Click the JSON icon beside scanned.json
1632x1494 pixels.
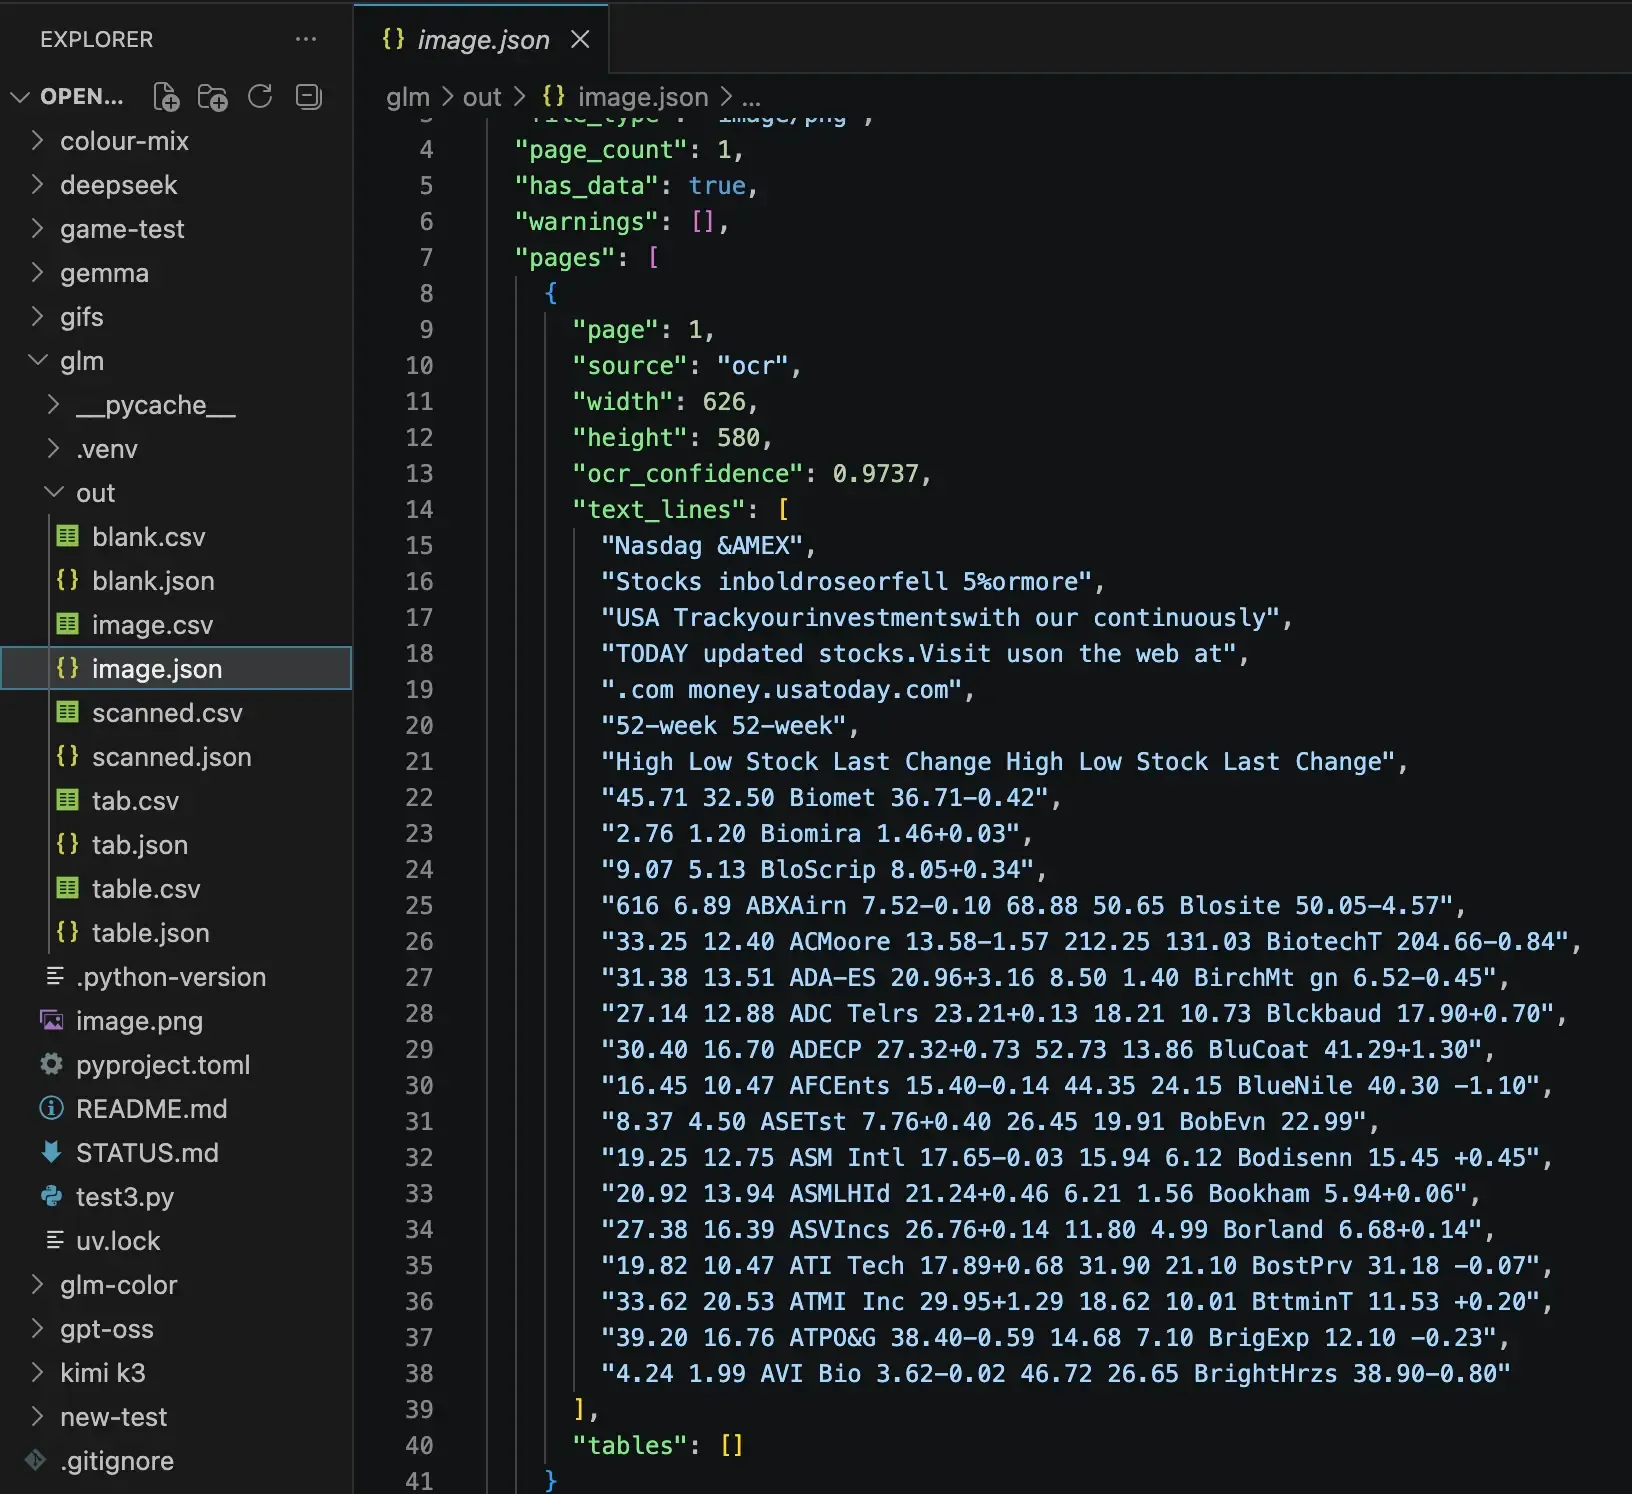(68, 756)
